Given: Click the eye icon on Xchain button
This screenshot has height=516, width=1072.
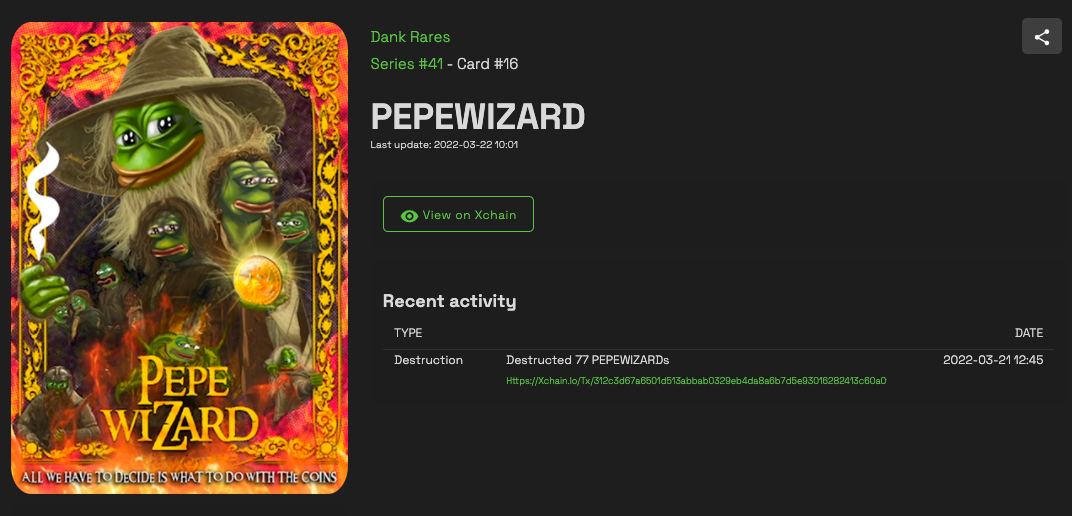Looking at the screenshot, I should pos(410,215).
